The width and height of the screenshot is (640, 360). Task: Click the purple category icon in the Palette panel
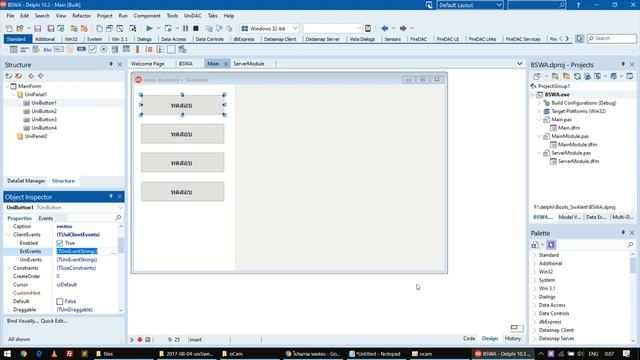[551, 244]
